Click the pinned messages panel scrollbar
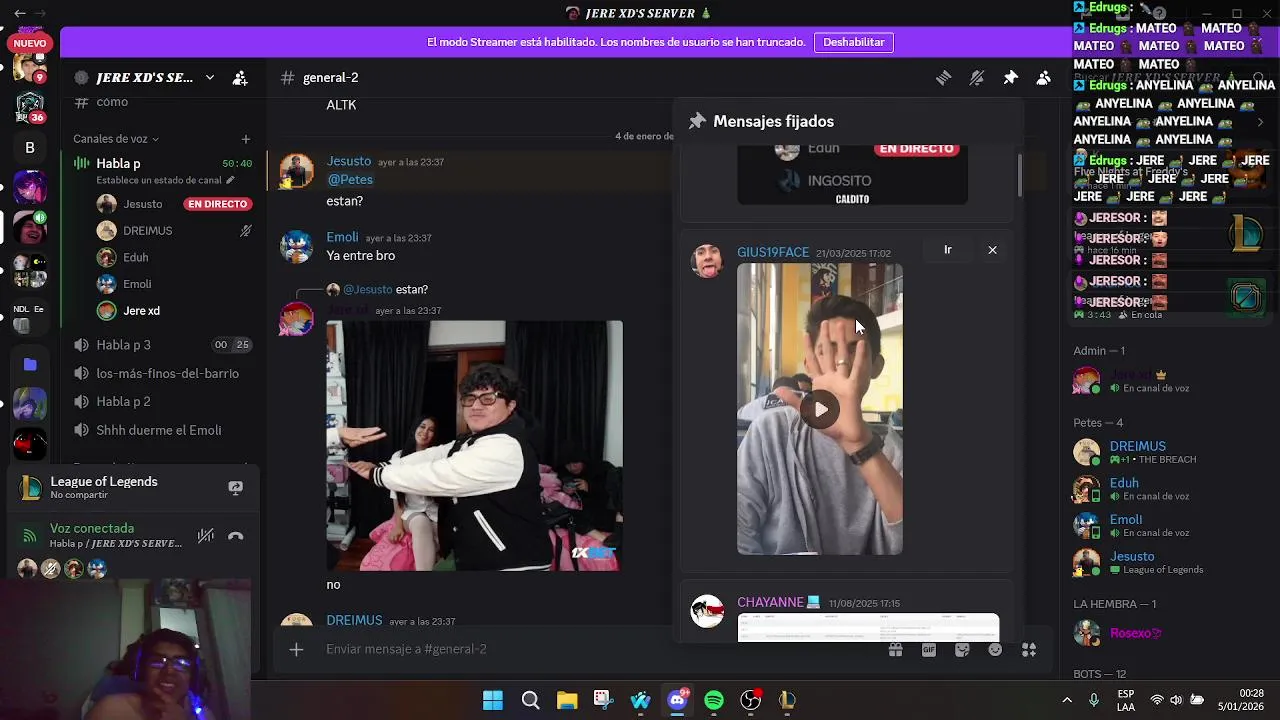 tap(1019, 175)
